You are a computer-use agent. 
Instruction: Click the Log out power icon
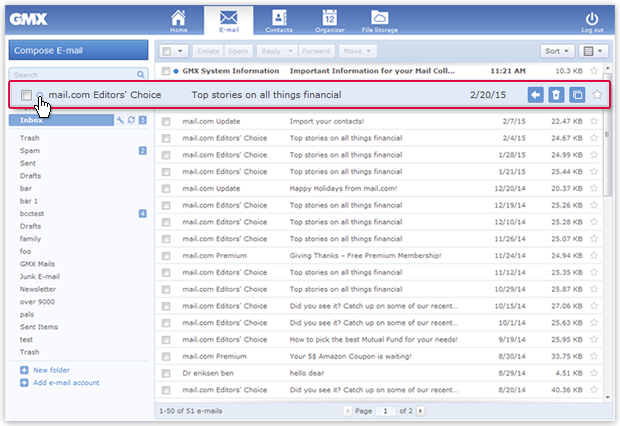point(592,21)
